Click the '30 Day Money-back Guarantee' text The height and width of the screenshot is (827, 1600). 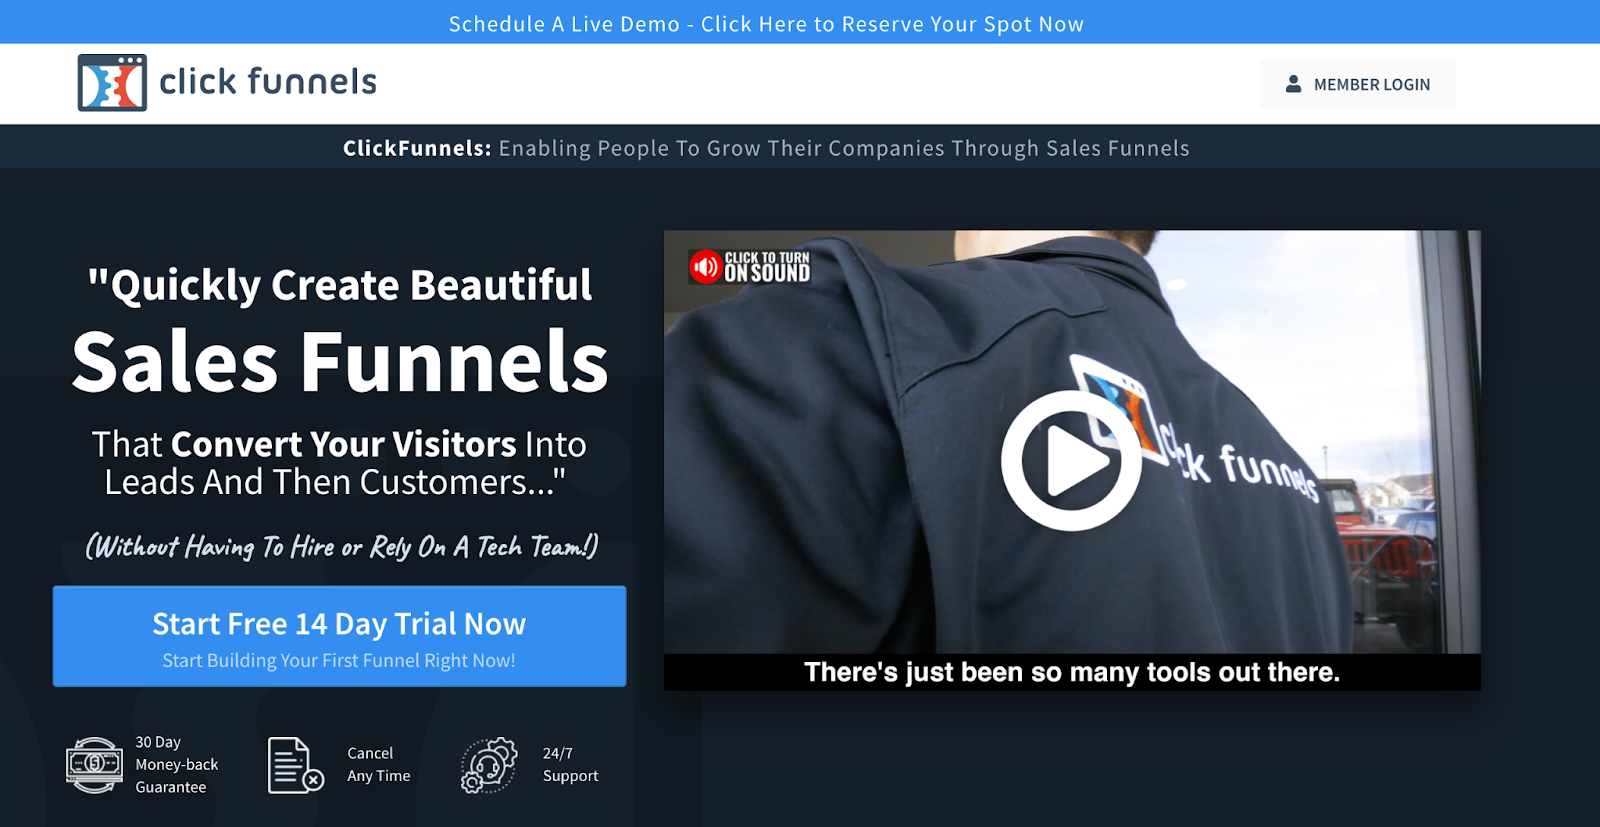pyautogui.click(x=177, y=765)
